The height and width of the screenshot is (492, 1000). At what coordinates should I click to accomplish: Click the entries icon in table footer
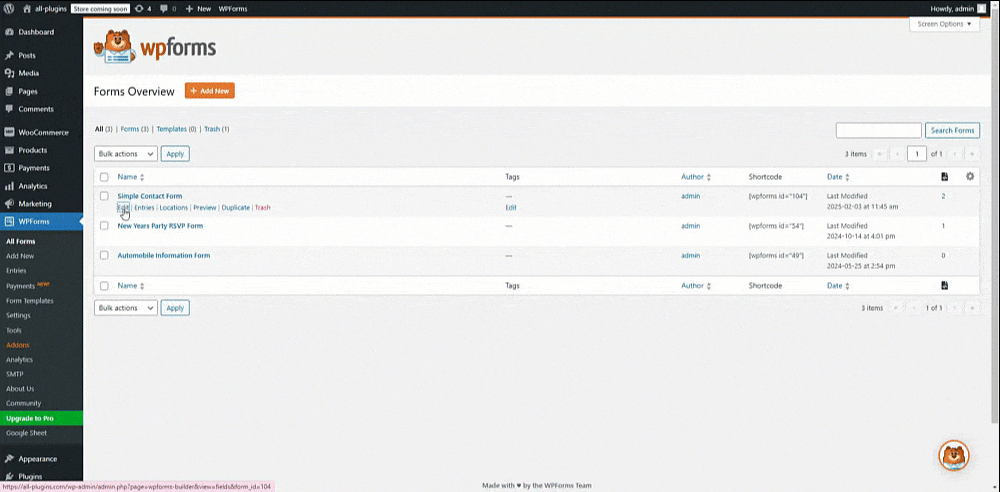tap(945, 286)
